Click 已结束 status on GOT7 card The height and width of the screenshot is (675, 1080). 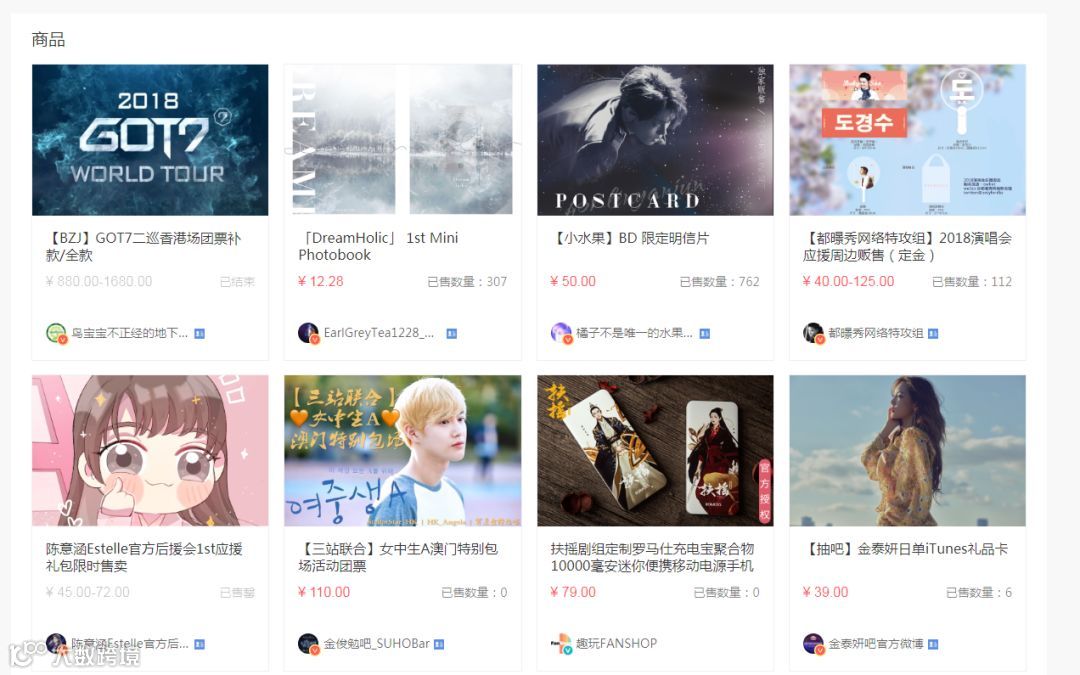tap(238, 282)
